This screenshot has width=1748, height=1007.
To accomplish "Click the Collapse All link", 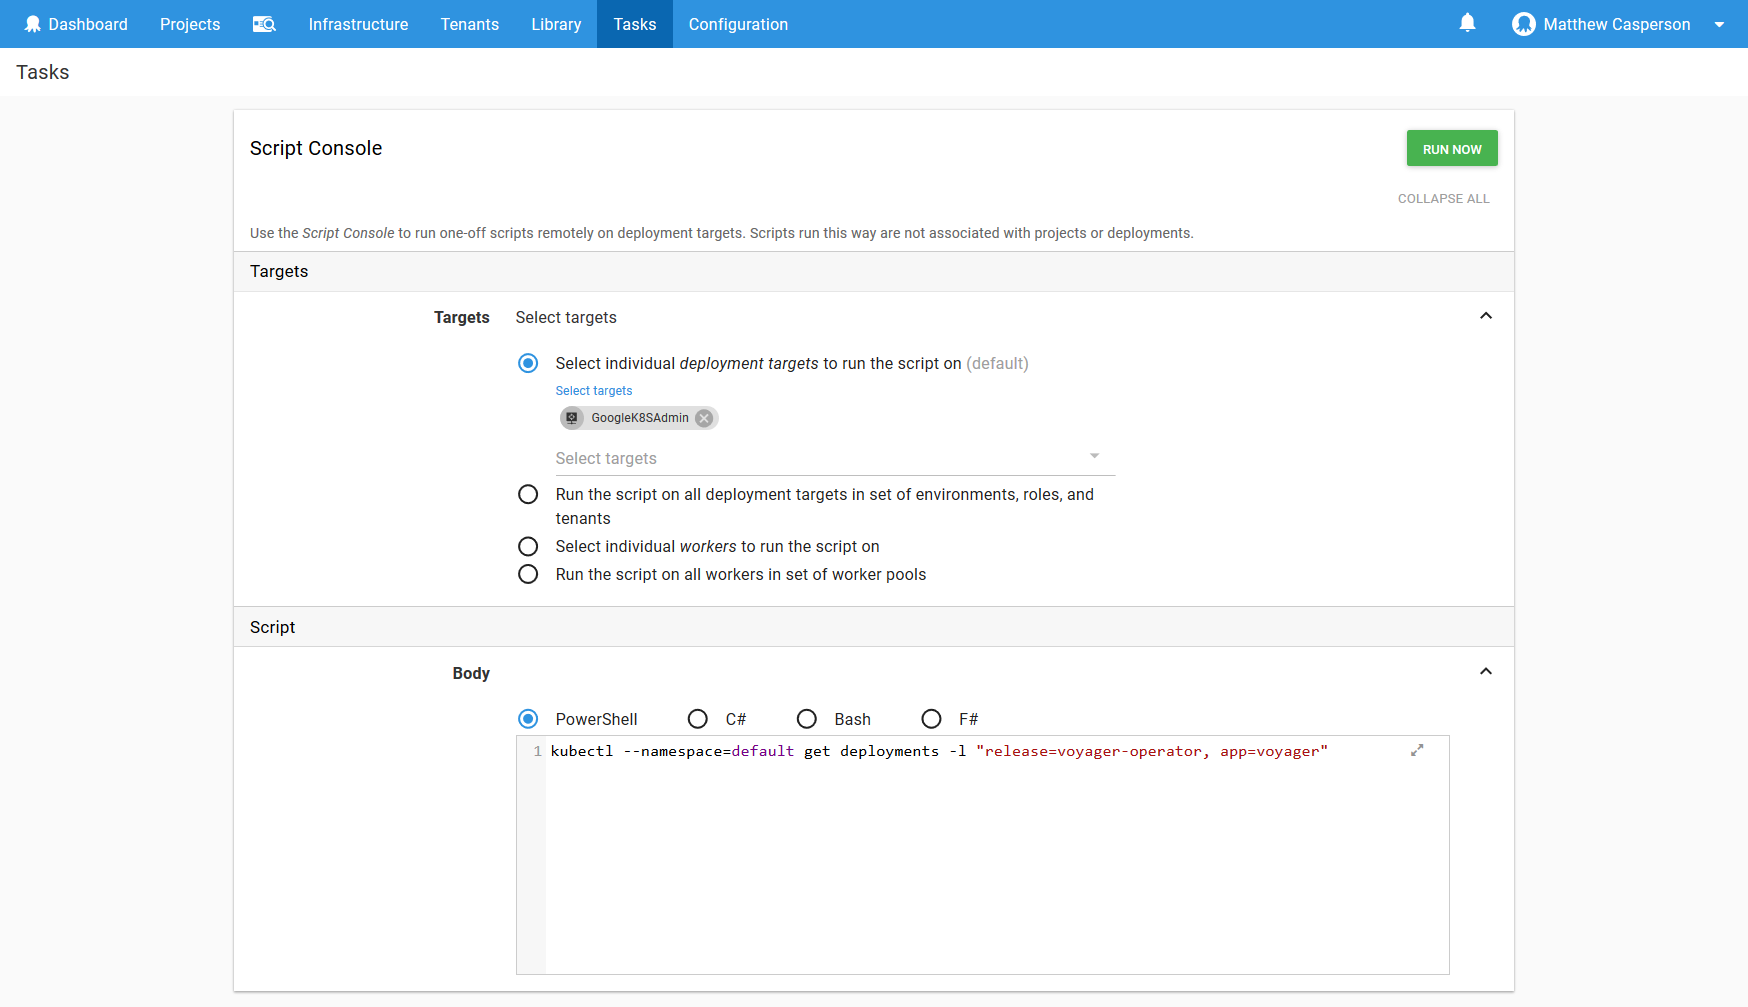I will point(1443,199).
